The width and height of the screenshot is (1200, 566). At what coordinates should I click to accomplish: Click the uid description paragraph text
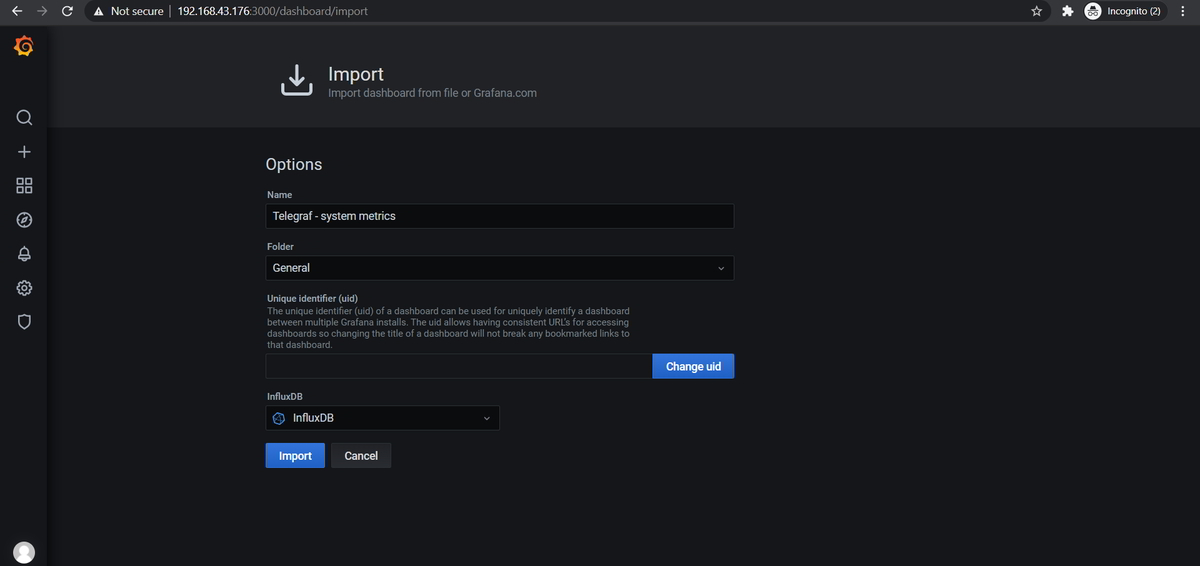coord(448,328)
